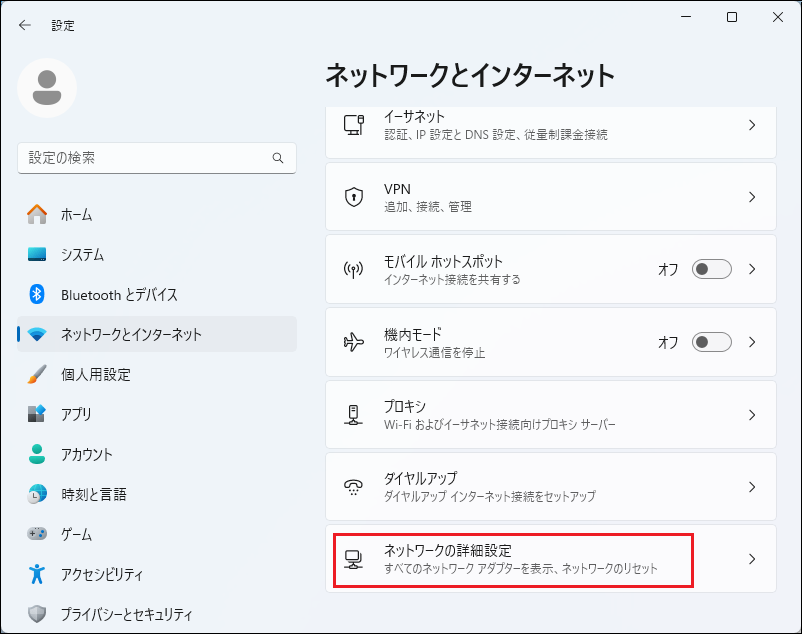Go to アカウント settings section
802x634 pixels.
tap(87, 454)
